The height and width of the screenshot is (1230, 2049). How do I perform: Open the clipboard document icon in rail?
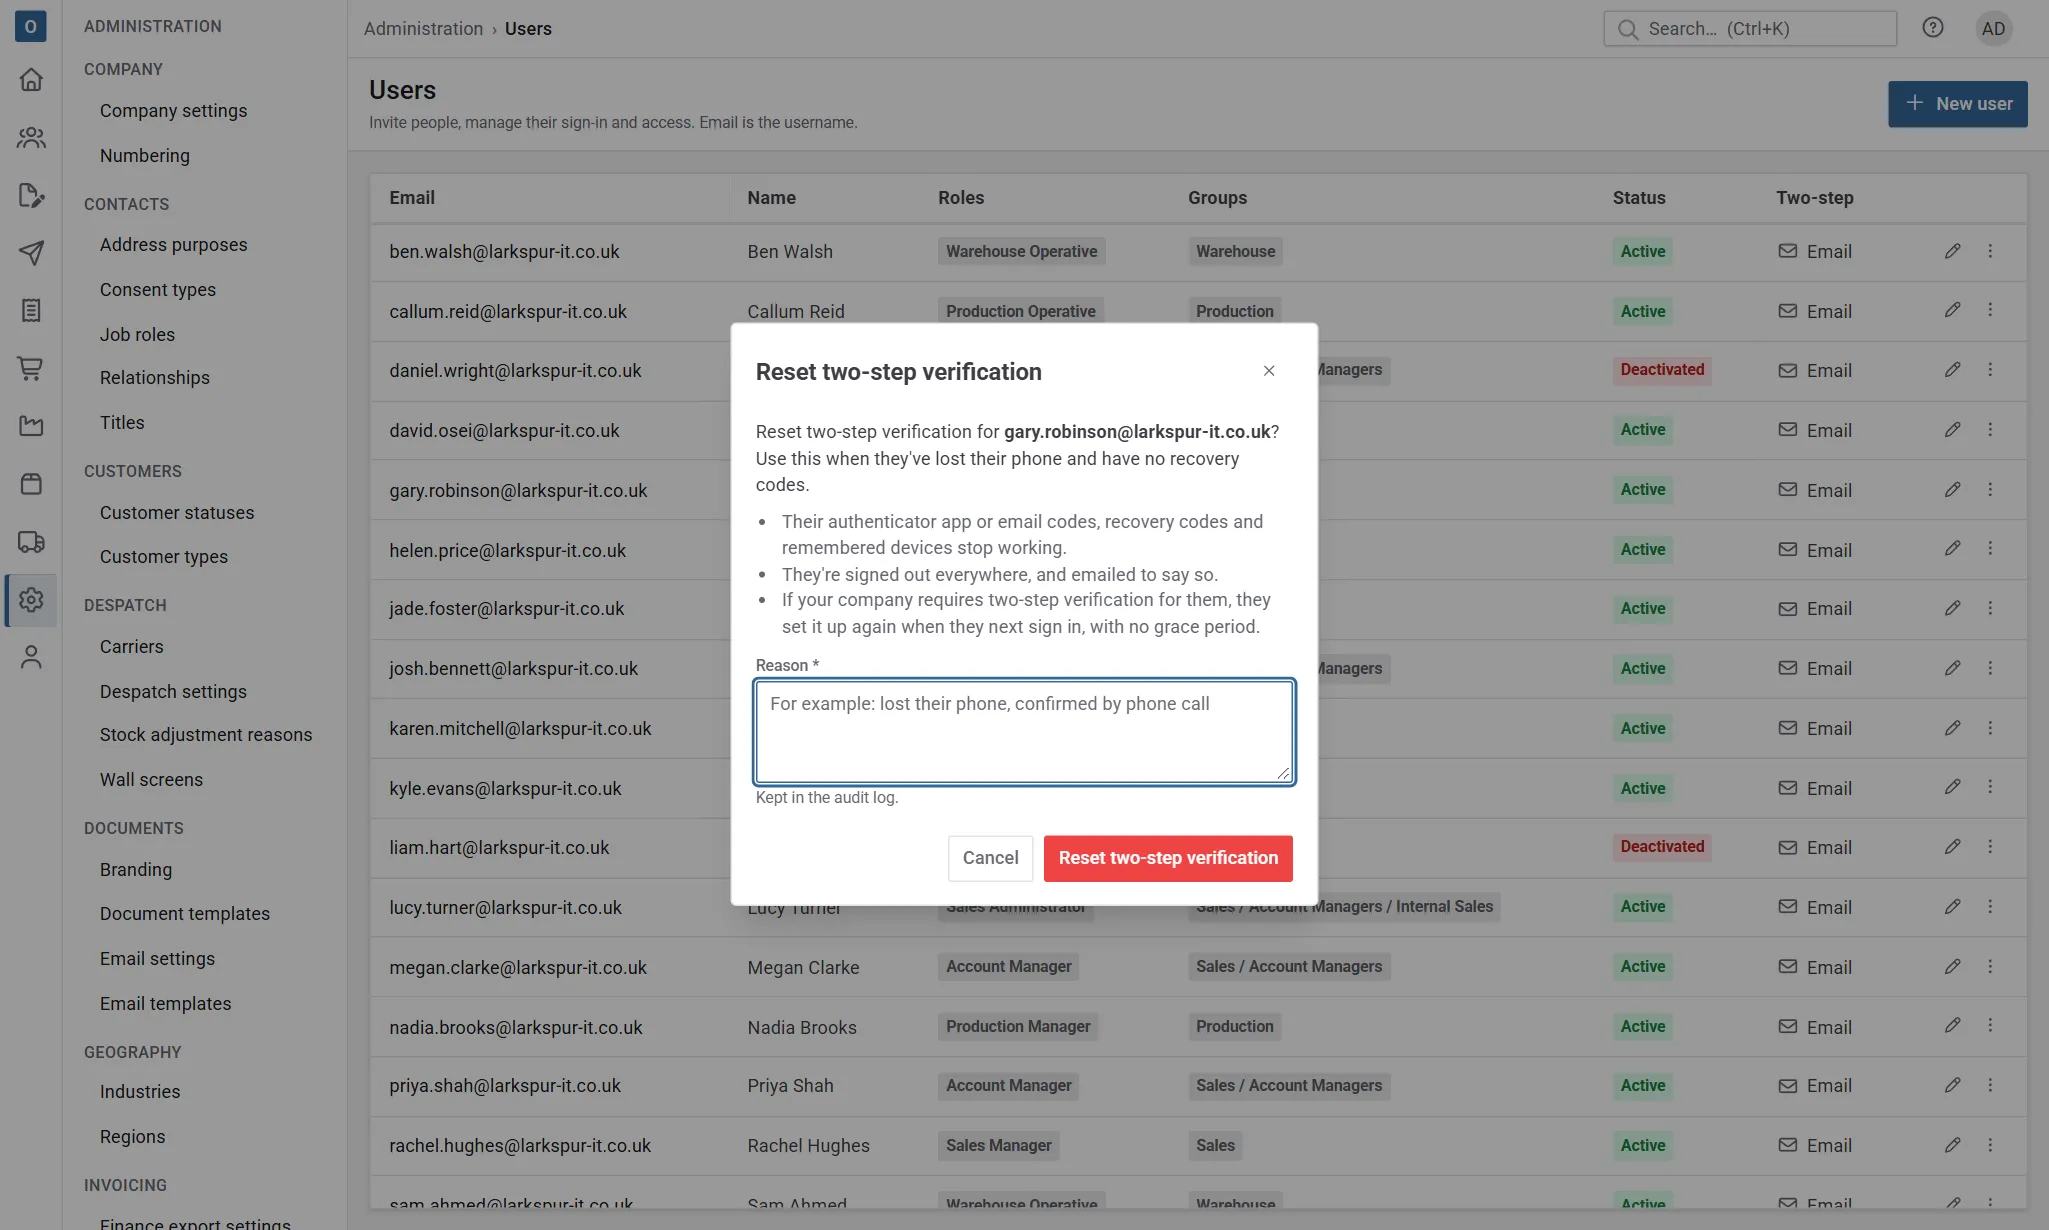(31, 311)
